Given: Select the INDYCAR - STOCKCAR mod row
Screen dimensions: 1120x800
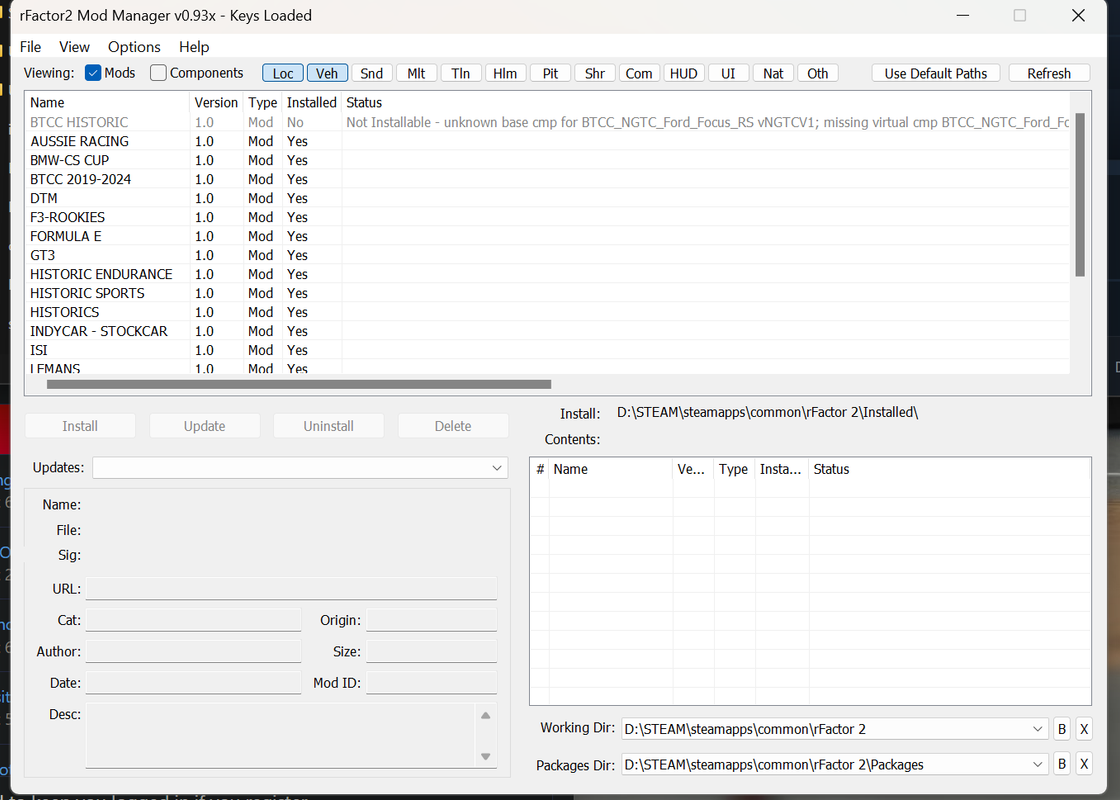Looking at the screenshot, I should pos(548,331).
